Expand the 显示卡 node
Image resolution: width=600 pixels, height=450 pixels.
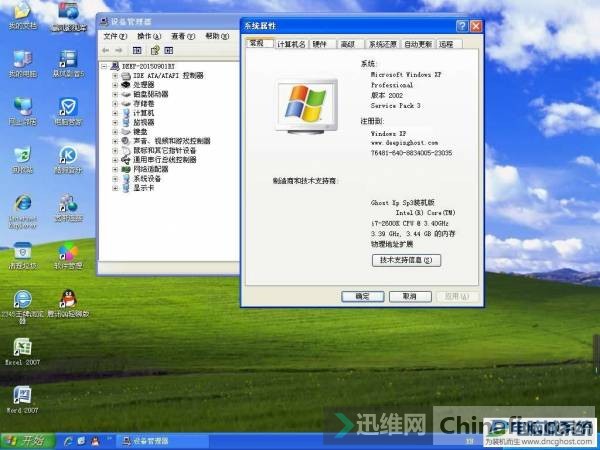tap(115, 188)
